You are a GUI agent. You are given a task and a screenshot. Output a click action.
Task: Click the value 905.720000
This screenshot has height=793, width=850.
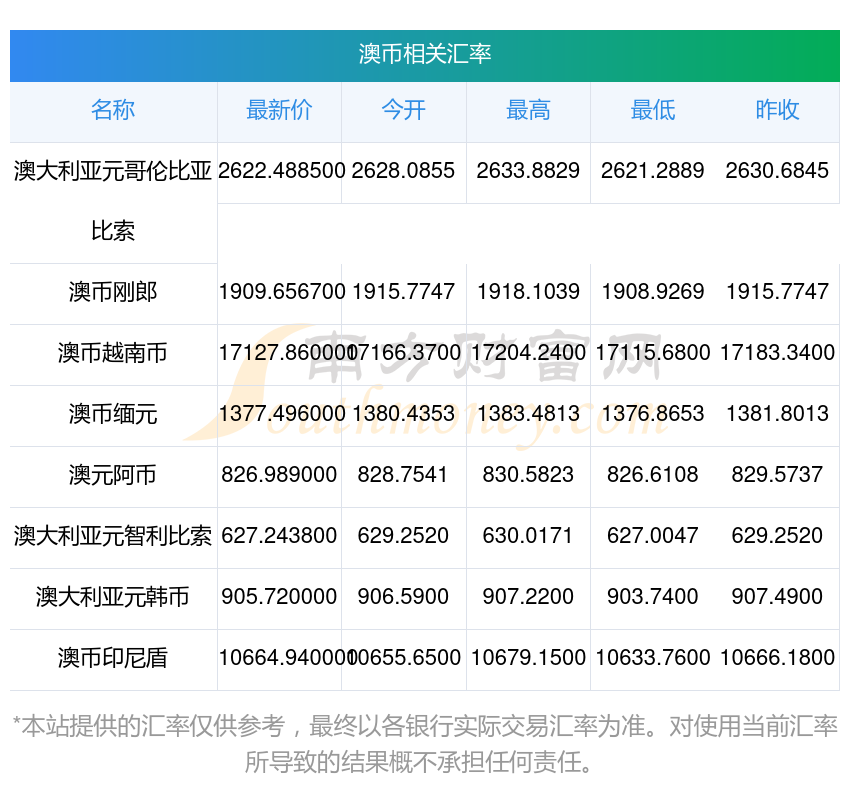279,597
